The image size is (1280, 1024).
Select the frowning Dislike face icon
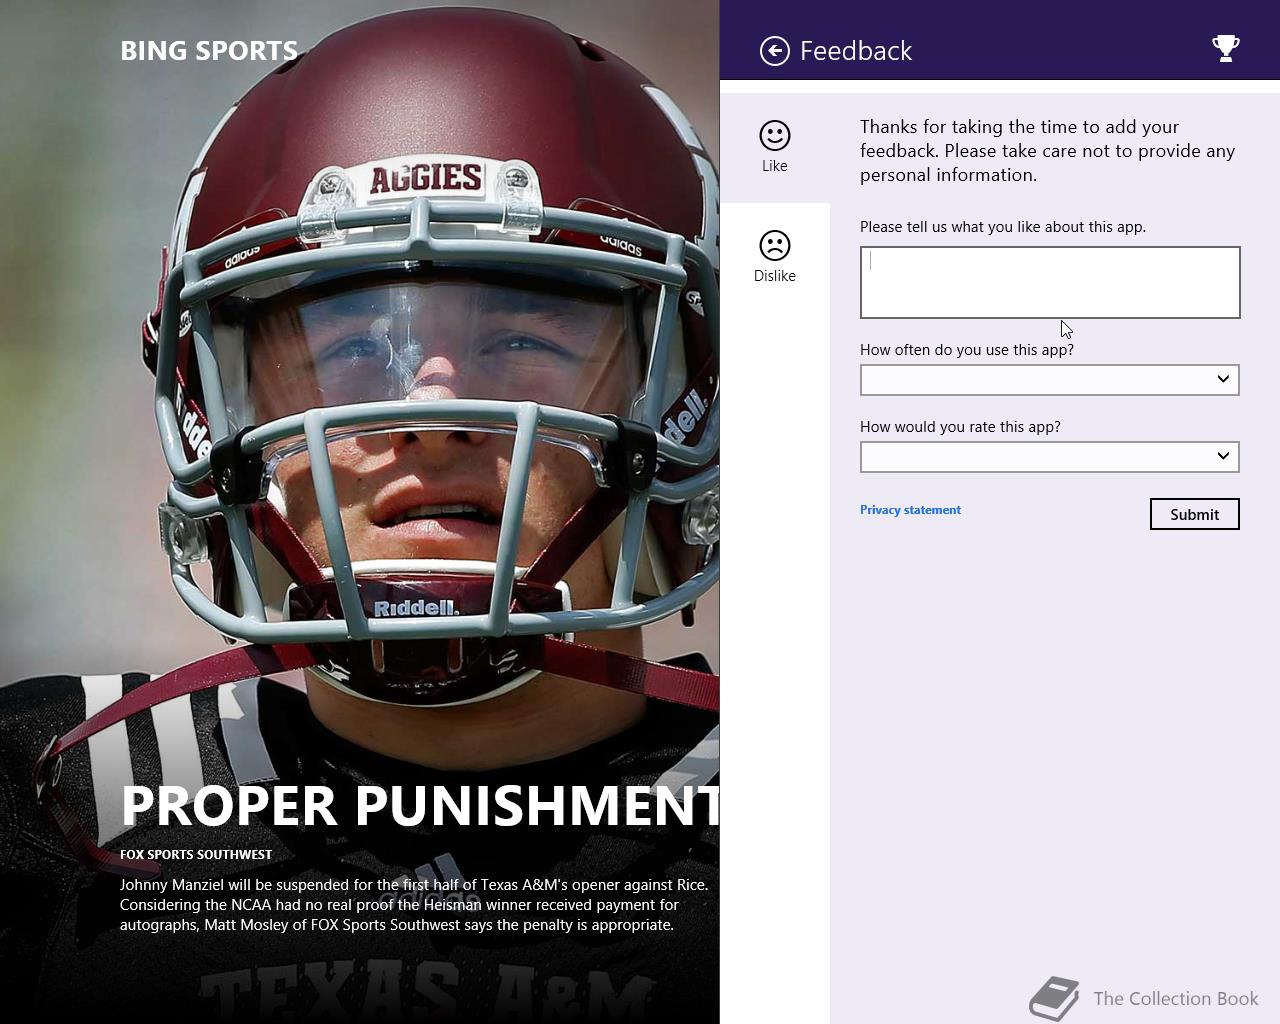pos(775,246)
